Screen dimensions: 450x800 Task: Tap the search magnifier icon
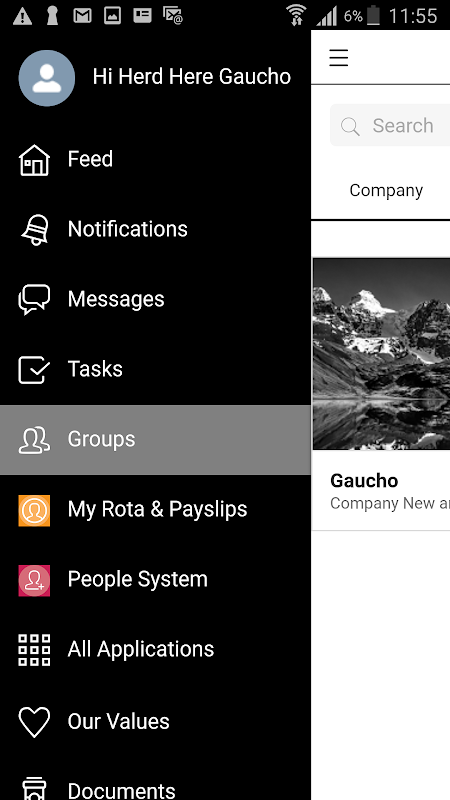coord(351,127)
